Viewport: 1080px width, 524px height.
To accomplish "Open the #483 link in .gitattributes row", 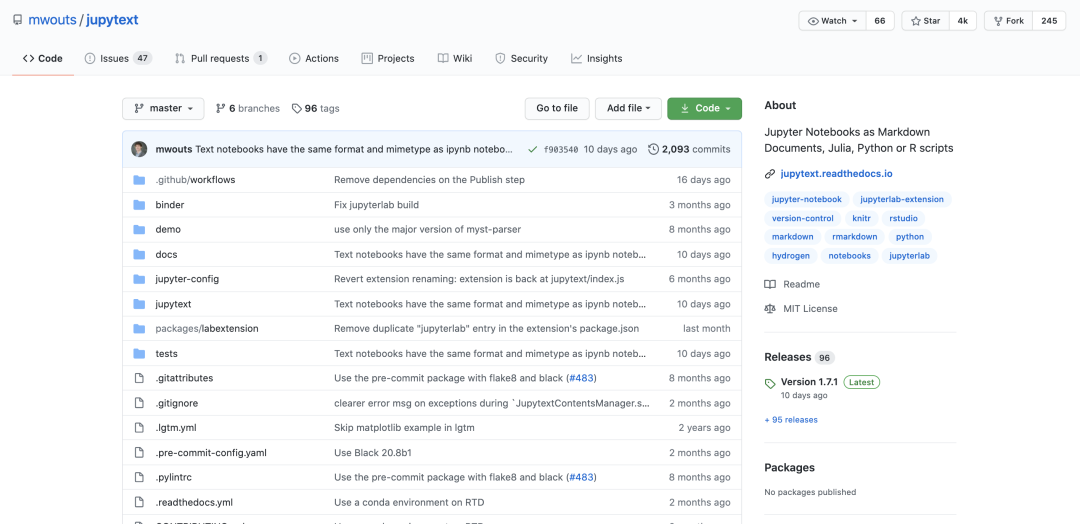I will click(581, 378).
